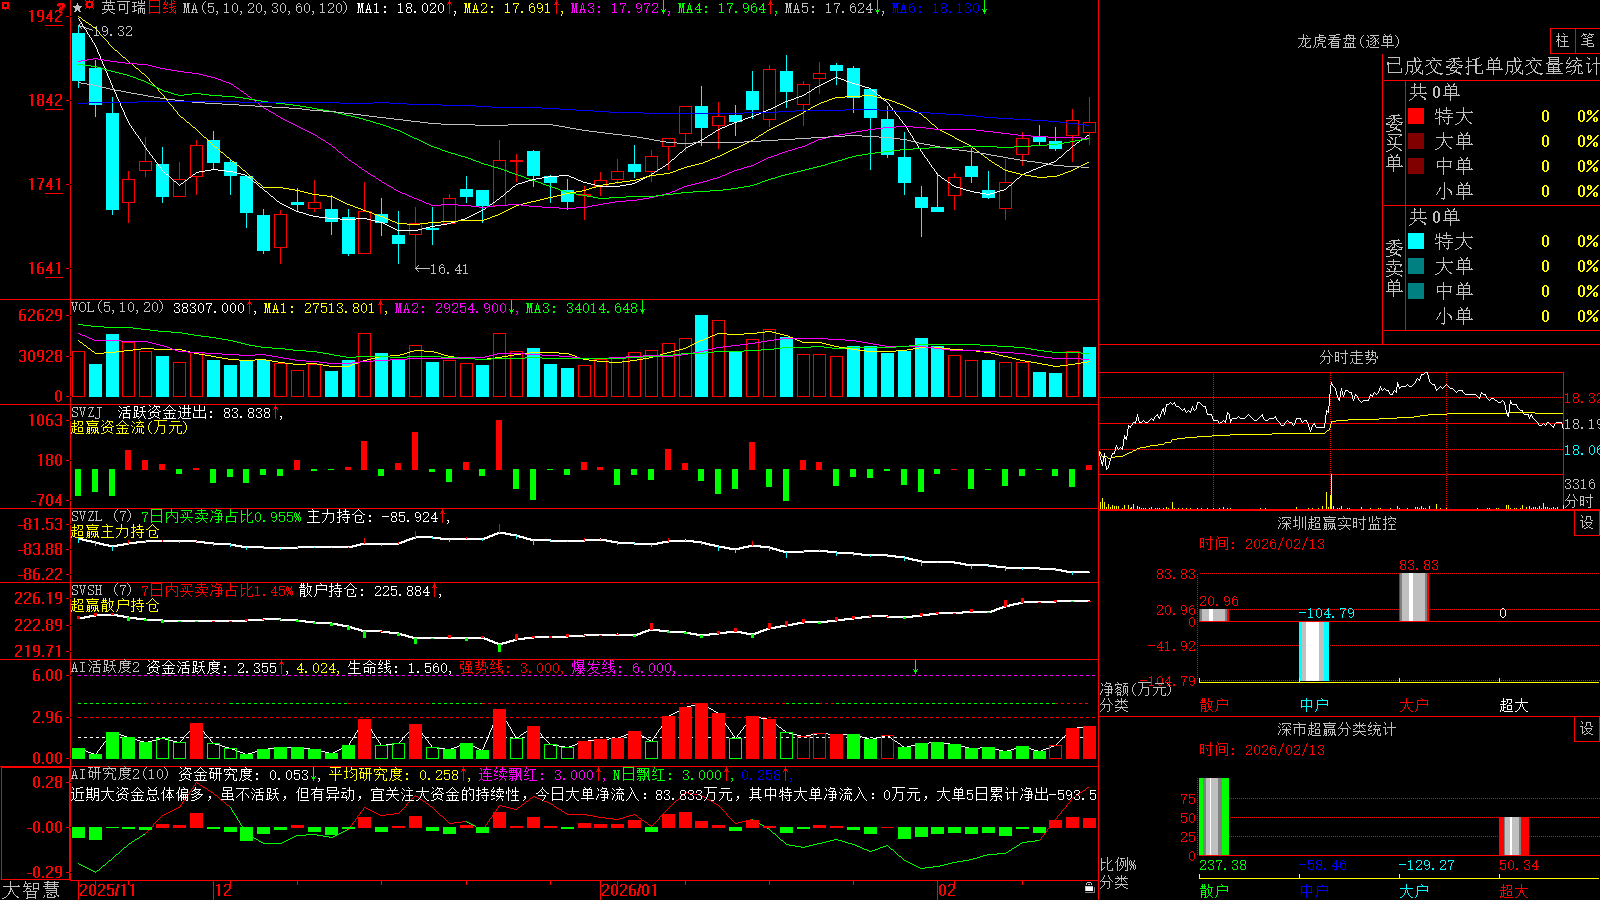Click the teal 中单 sell-order swatch
The height and width of the screenshot is (900, 1600).
click(x=1416, y=291)
